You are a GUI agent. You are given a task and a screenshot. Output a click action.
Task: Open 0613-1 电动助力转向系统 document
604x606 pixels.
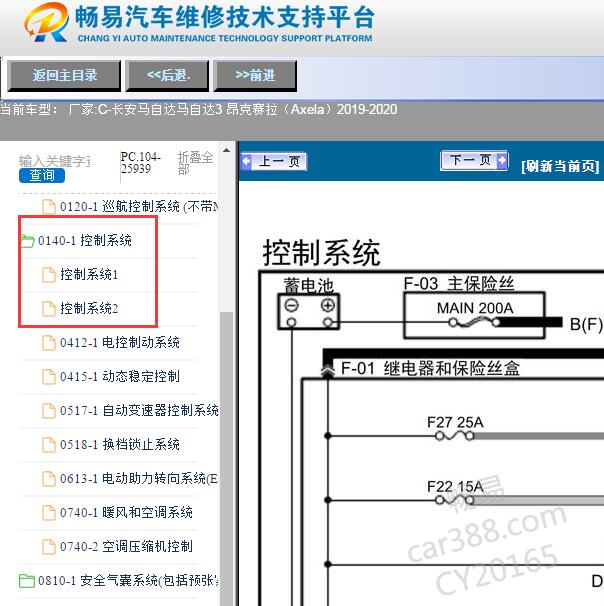click(139, 478)
